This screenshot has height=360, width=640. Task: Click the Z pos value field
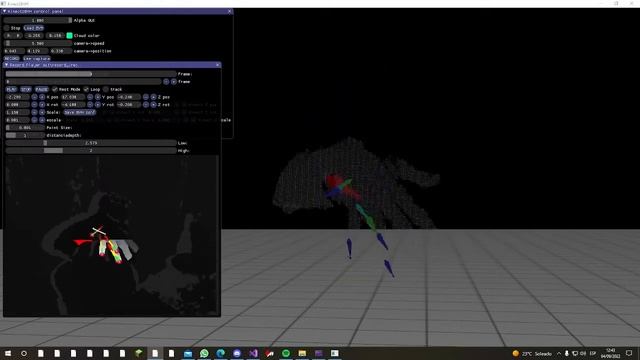coord(129,97)
